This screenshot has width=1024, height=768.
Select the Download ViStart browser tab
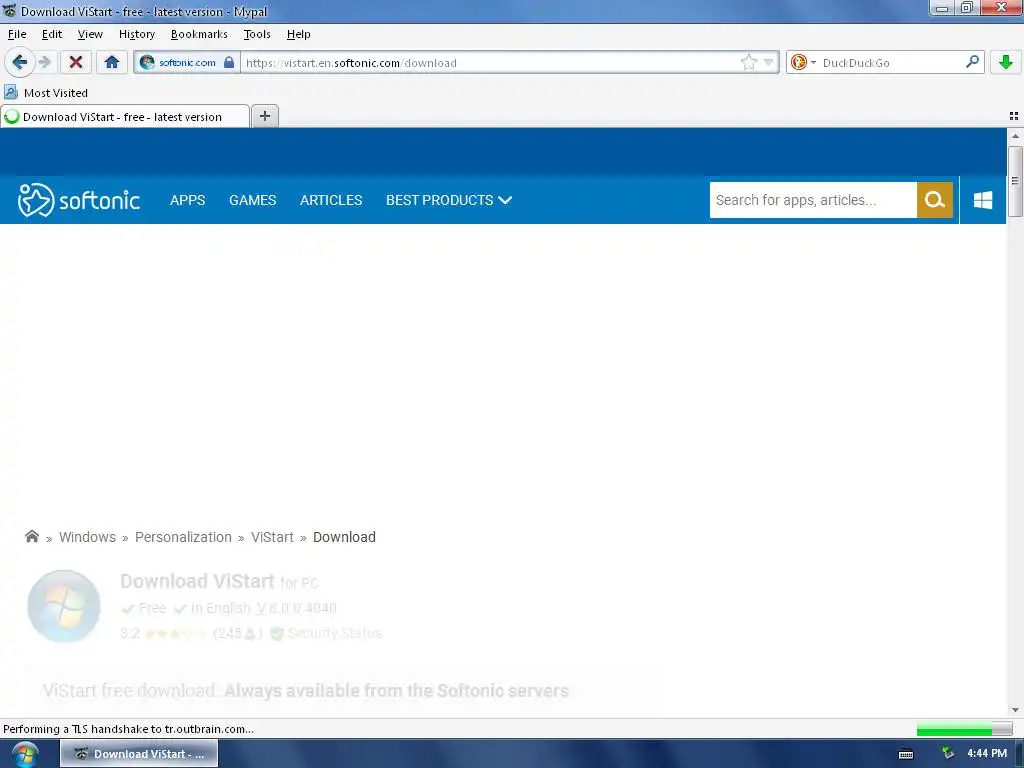(124, 116)
